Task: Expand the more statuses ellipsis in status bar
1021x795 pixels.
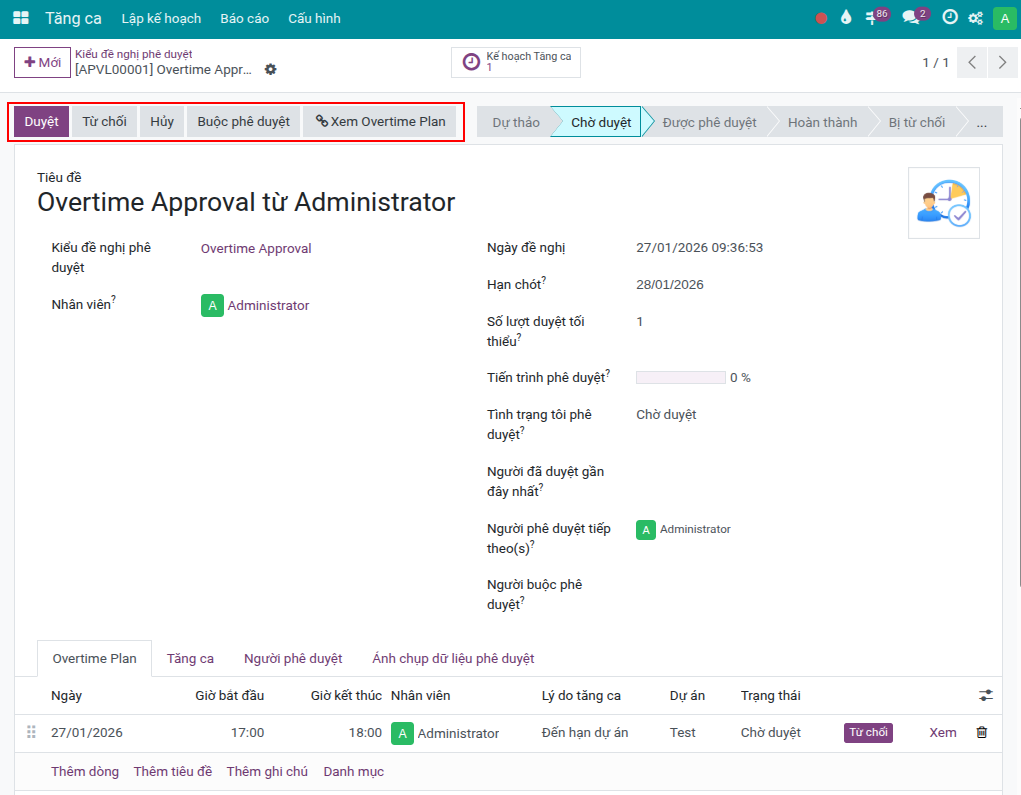Action: point(981,123)
